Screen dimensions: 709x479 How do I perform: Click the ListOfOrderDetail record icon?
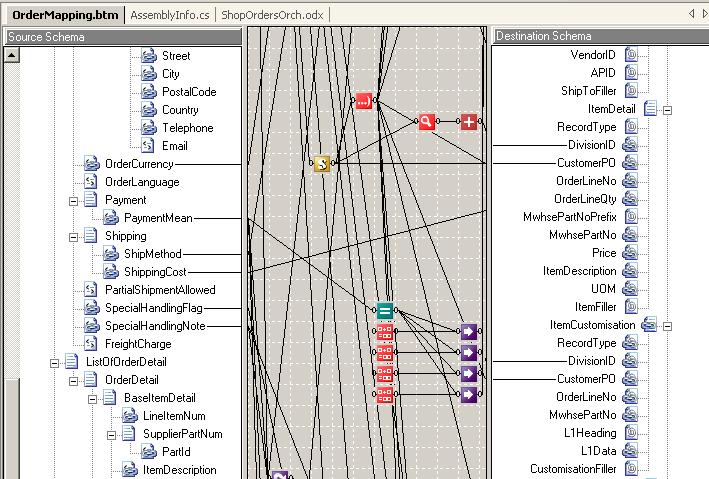(72, 361)
